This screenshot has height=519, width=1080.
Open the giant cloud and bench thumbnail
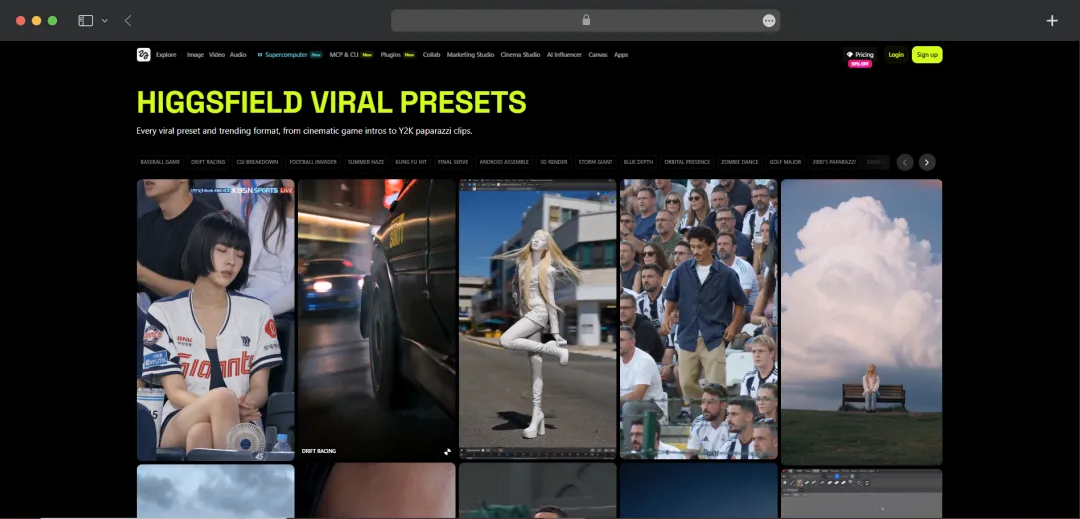(x=862, y=322)
